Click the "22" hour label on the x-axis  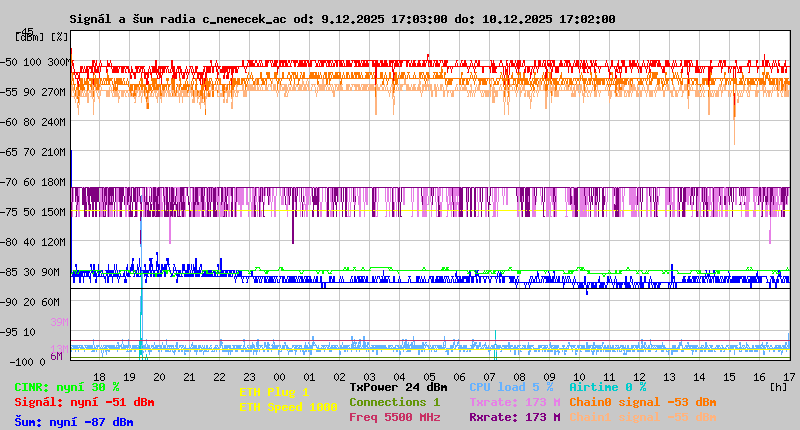tap(219, 377)
